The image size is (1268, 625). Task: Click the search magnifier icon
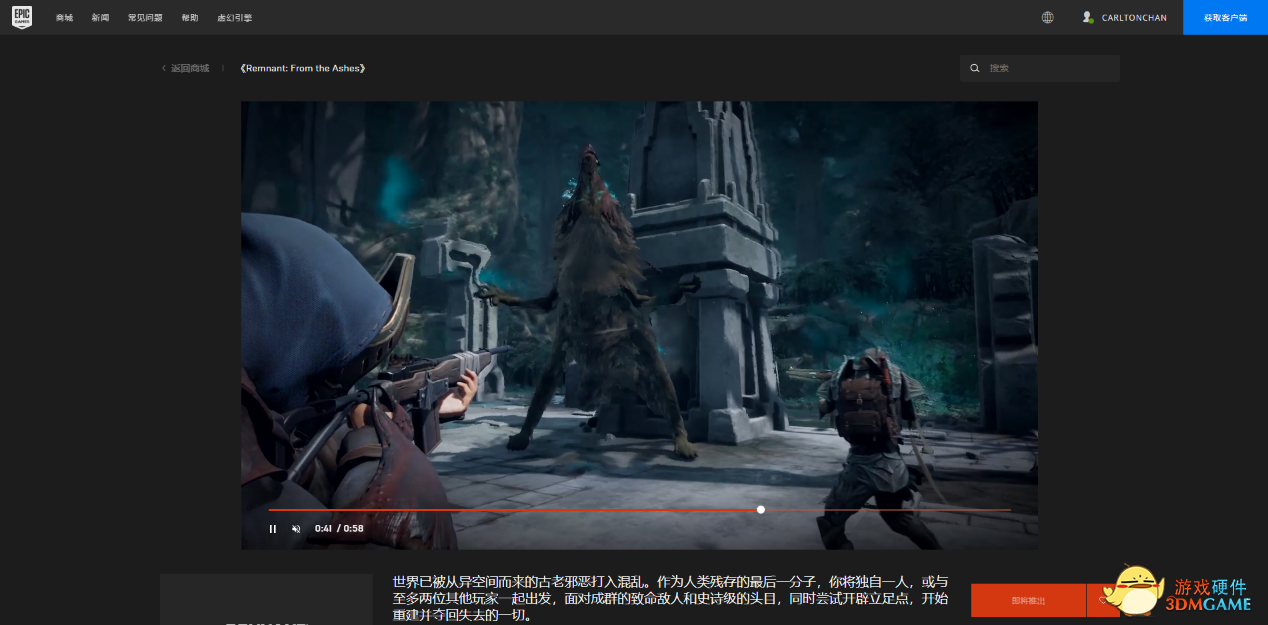pyautogui.click(x=975, y=68)
